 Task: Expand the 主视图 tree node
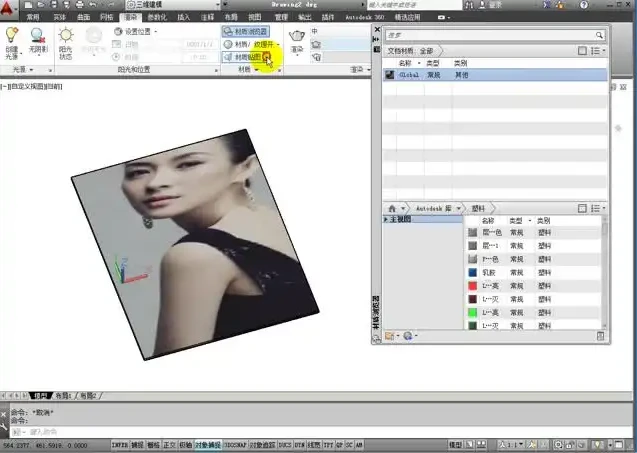tap(387, 218)
